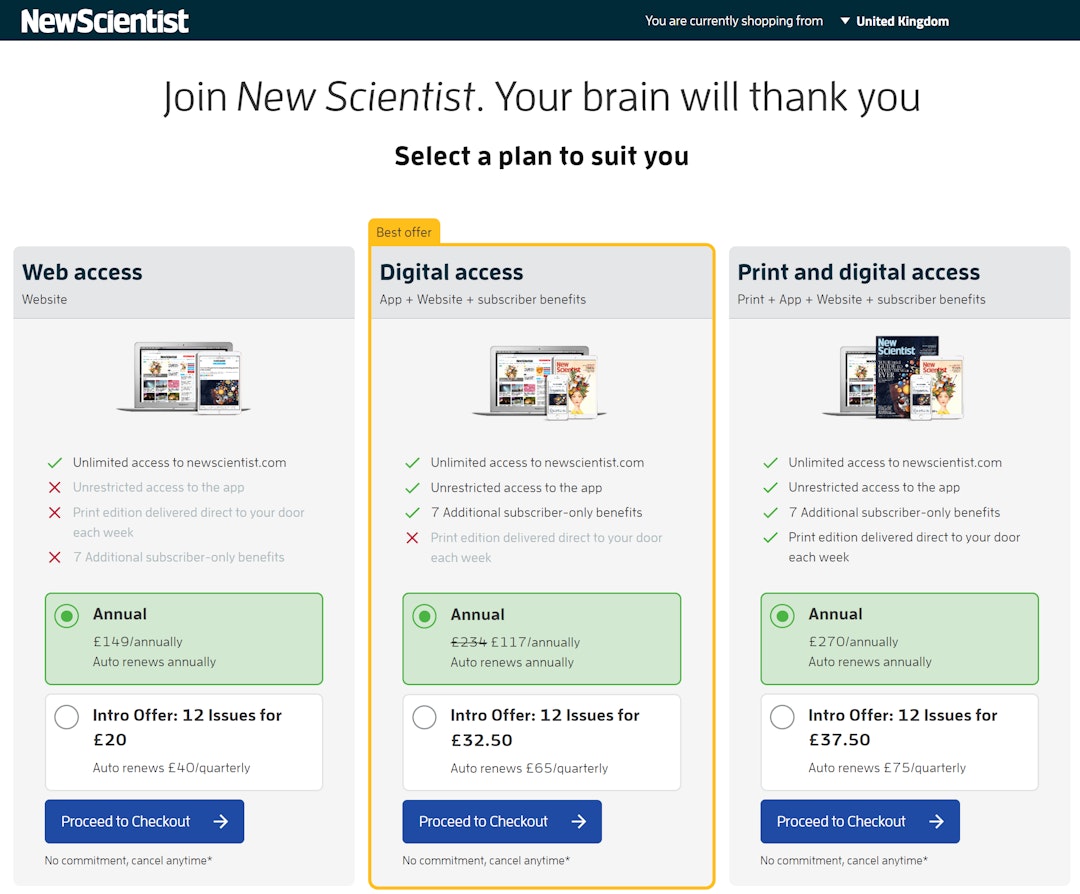Choose Digital access £32.50 Intro Offer
The height and width of the screenshot is (894, 1080).
(425, 717)
